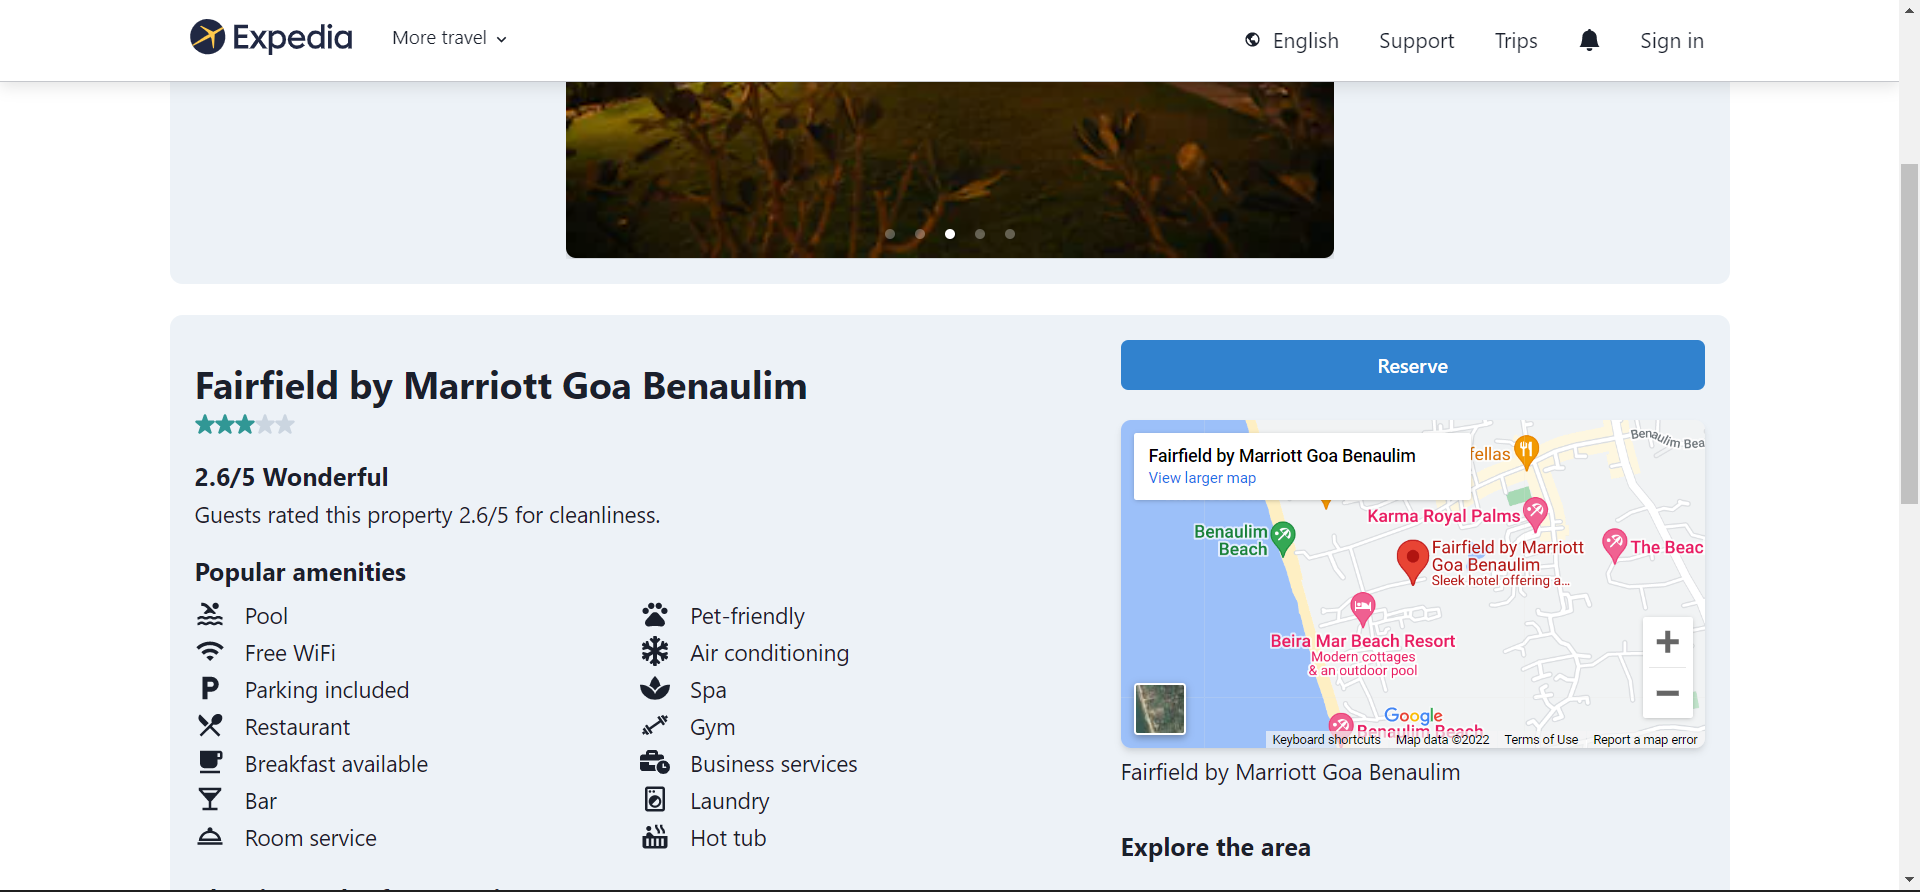Click the Free WiFi icon
Image resolution: width=1920 pixels, height=892 pixels.
pos(210,652)
